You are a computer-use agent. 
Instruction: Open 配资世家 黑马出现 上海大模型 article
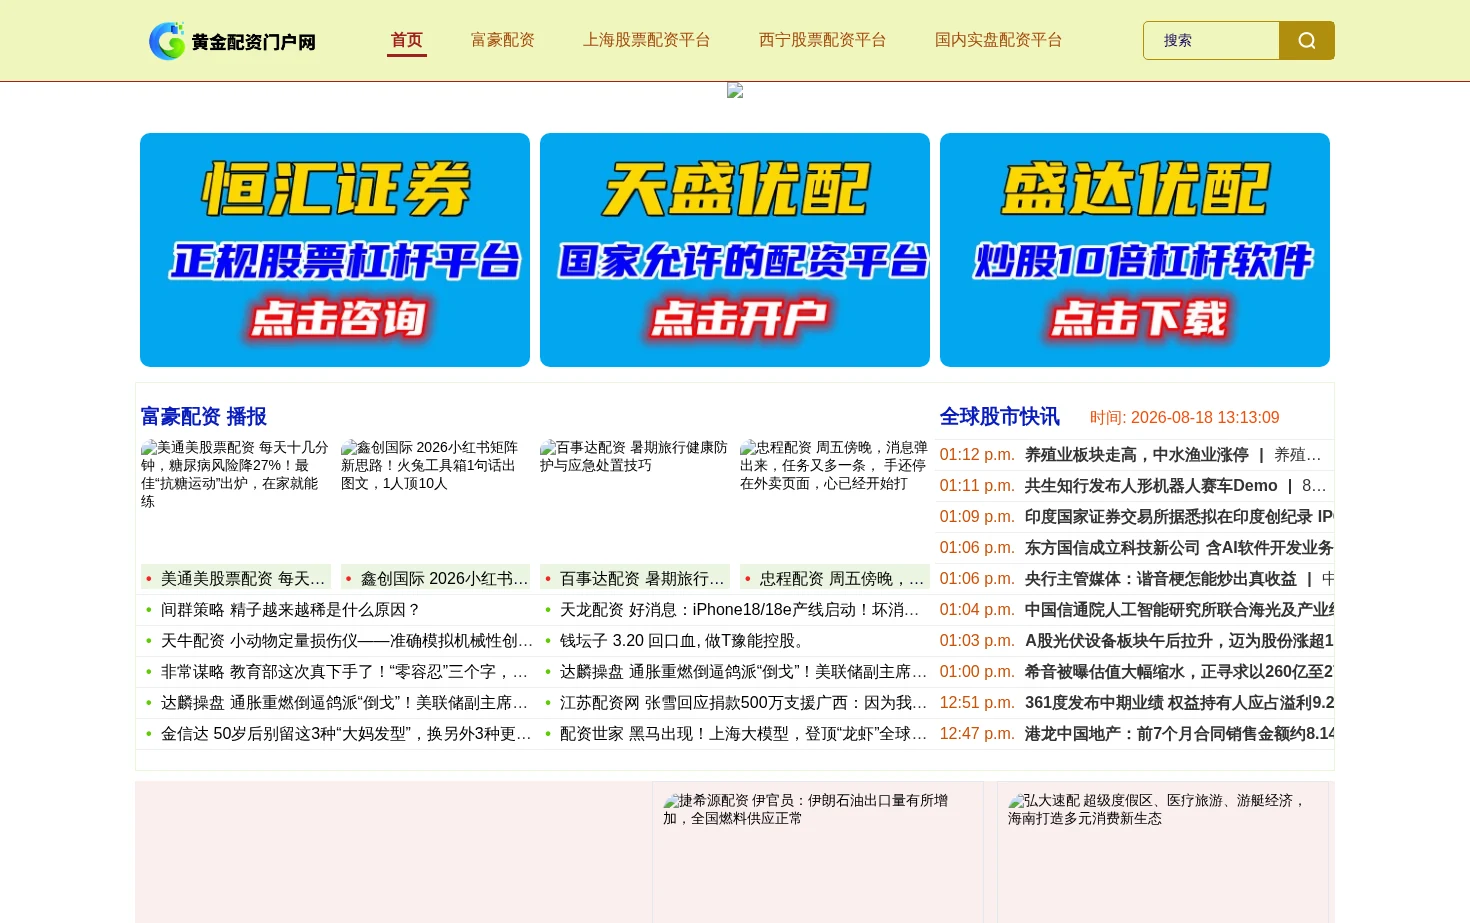(x=744, y=733)
